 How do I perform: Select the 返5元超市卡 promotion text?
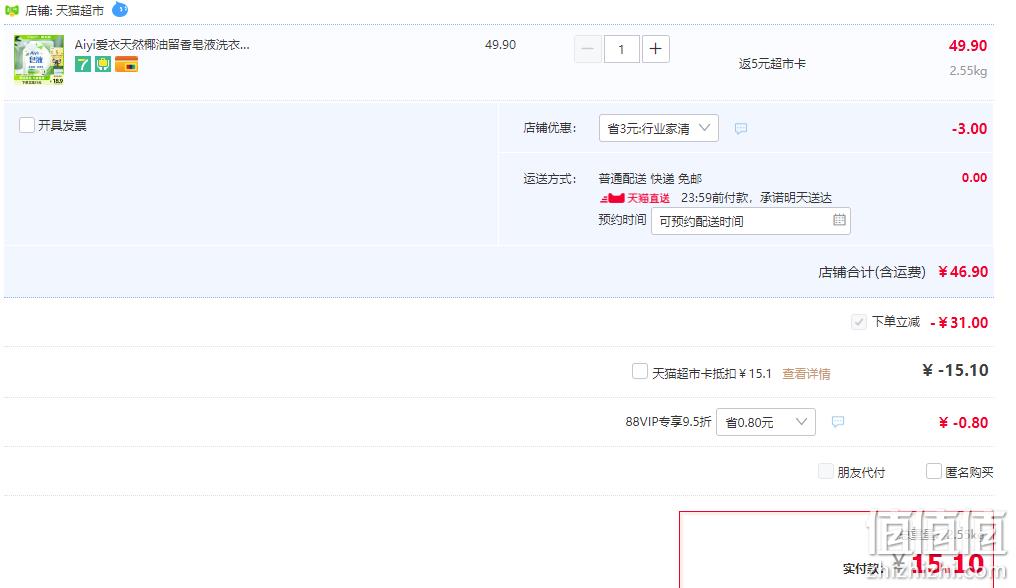772,64
